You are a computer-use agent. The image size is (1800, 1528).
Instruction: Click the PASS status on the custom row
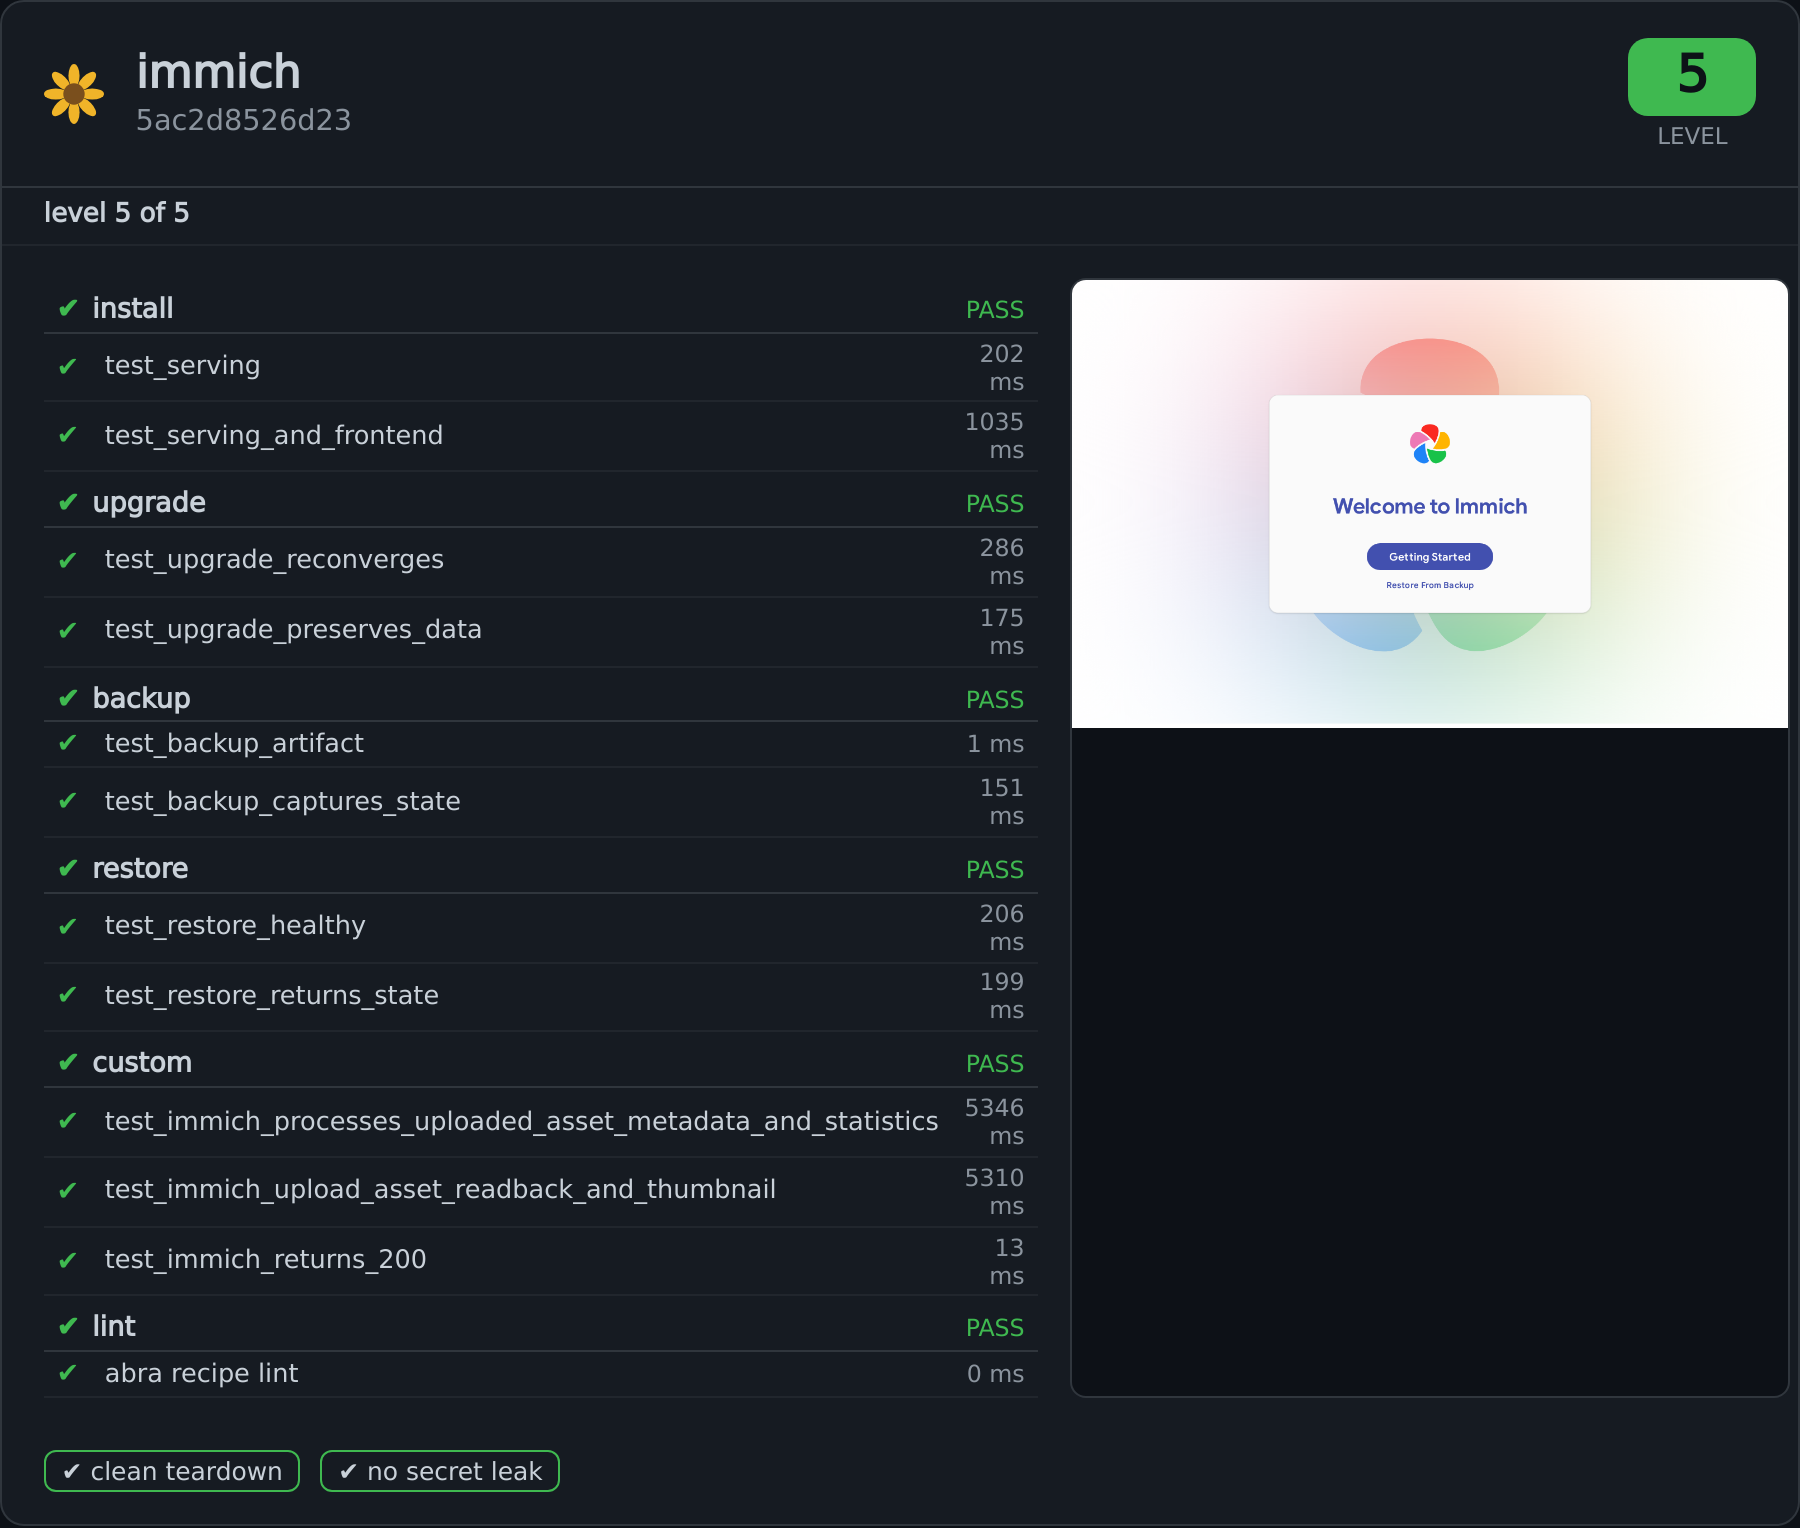994,1064
